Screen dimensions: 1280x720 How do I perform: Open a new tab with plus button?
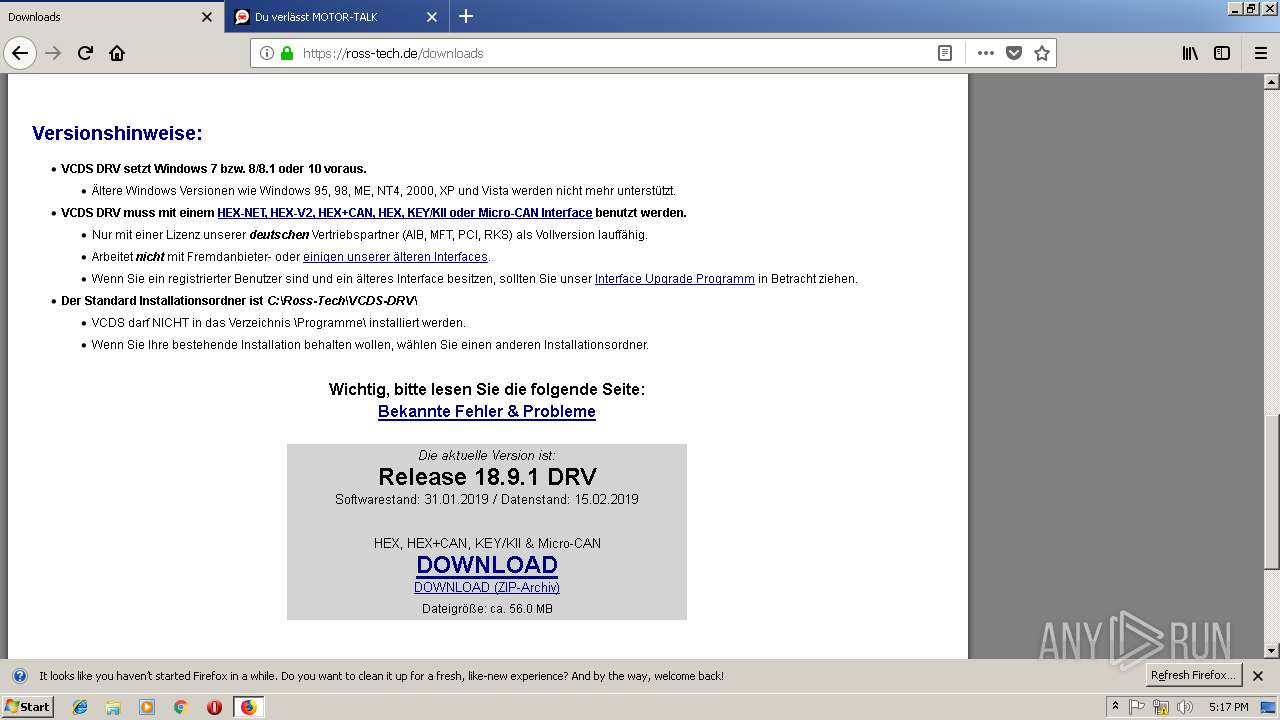coord(466,16)
